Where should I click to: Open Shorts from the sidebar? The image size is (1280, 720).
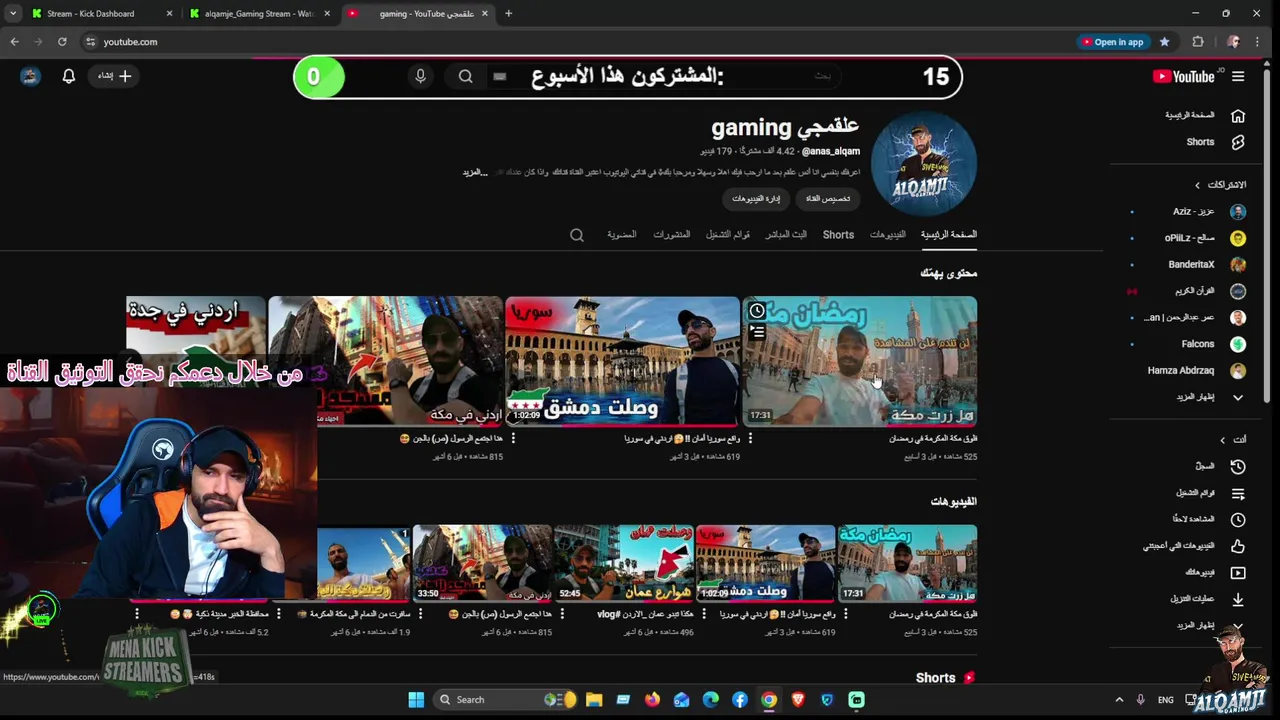click(1214, 142)
